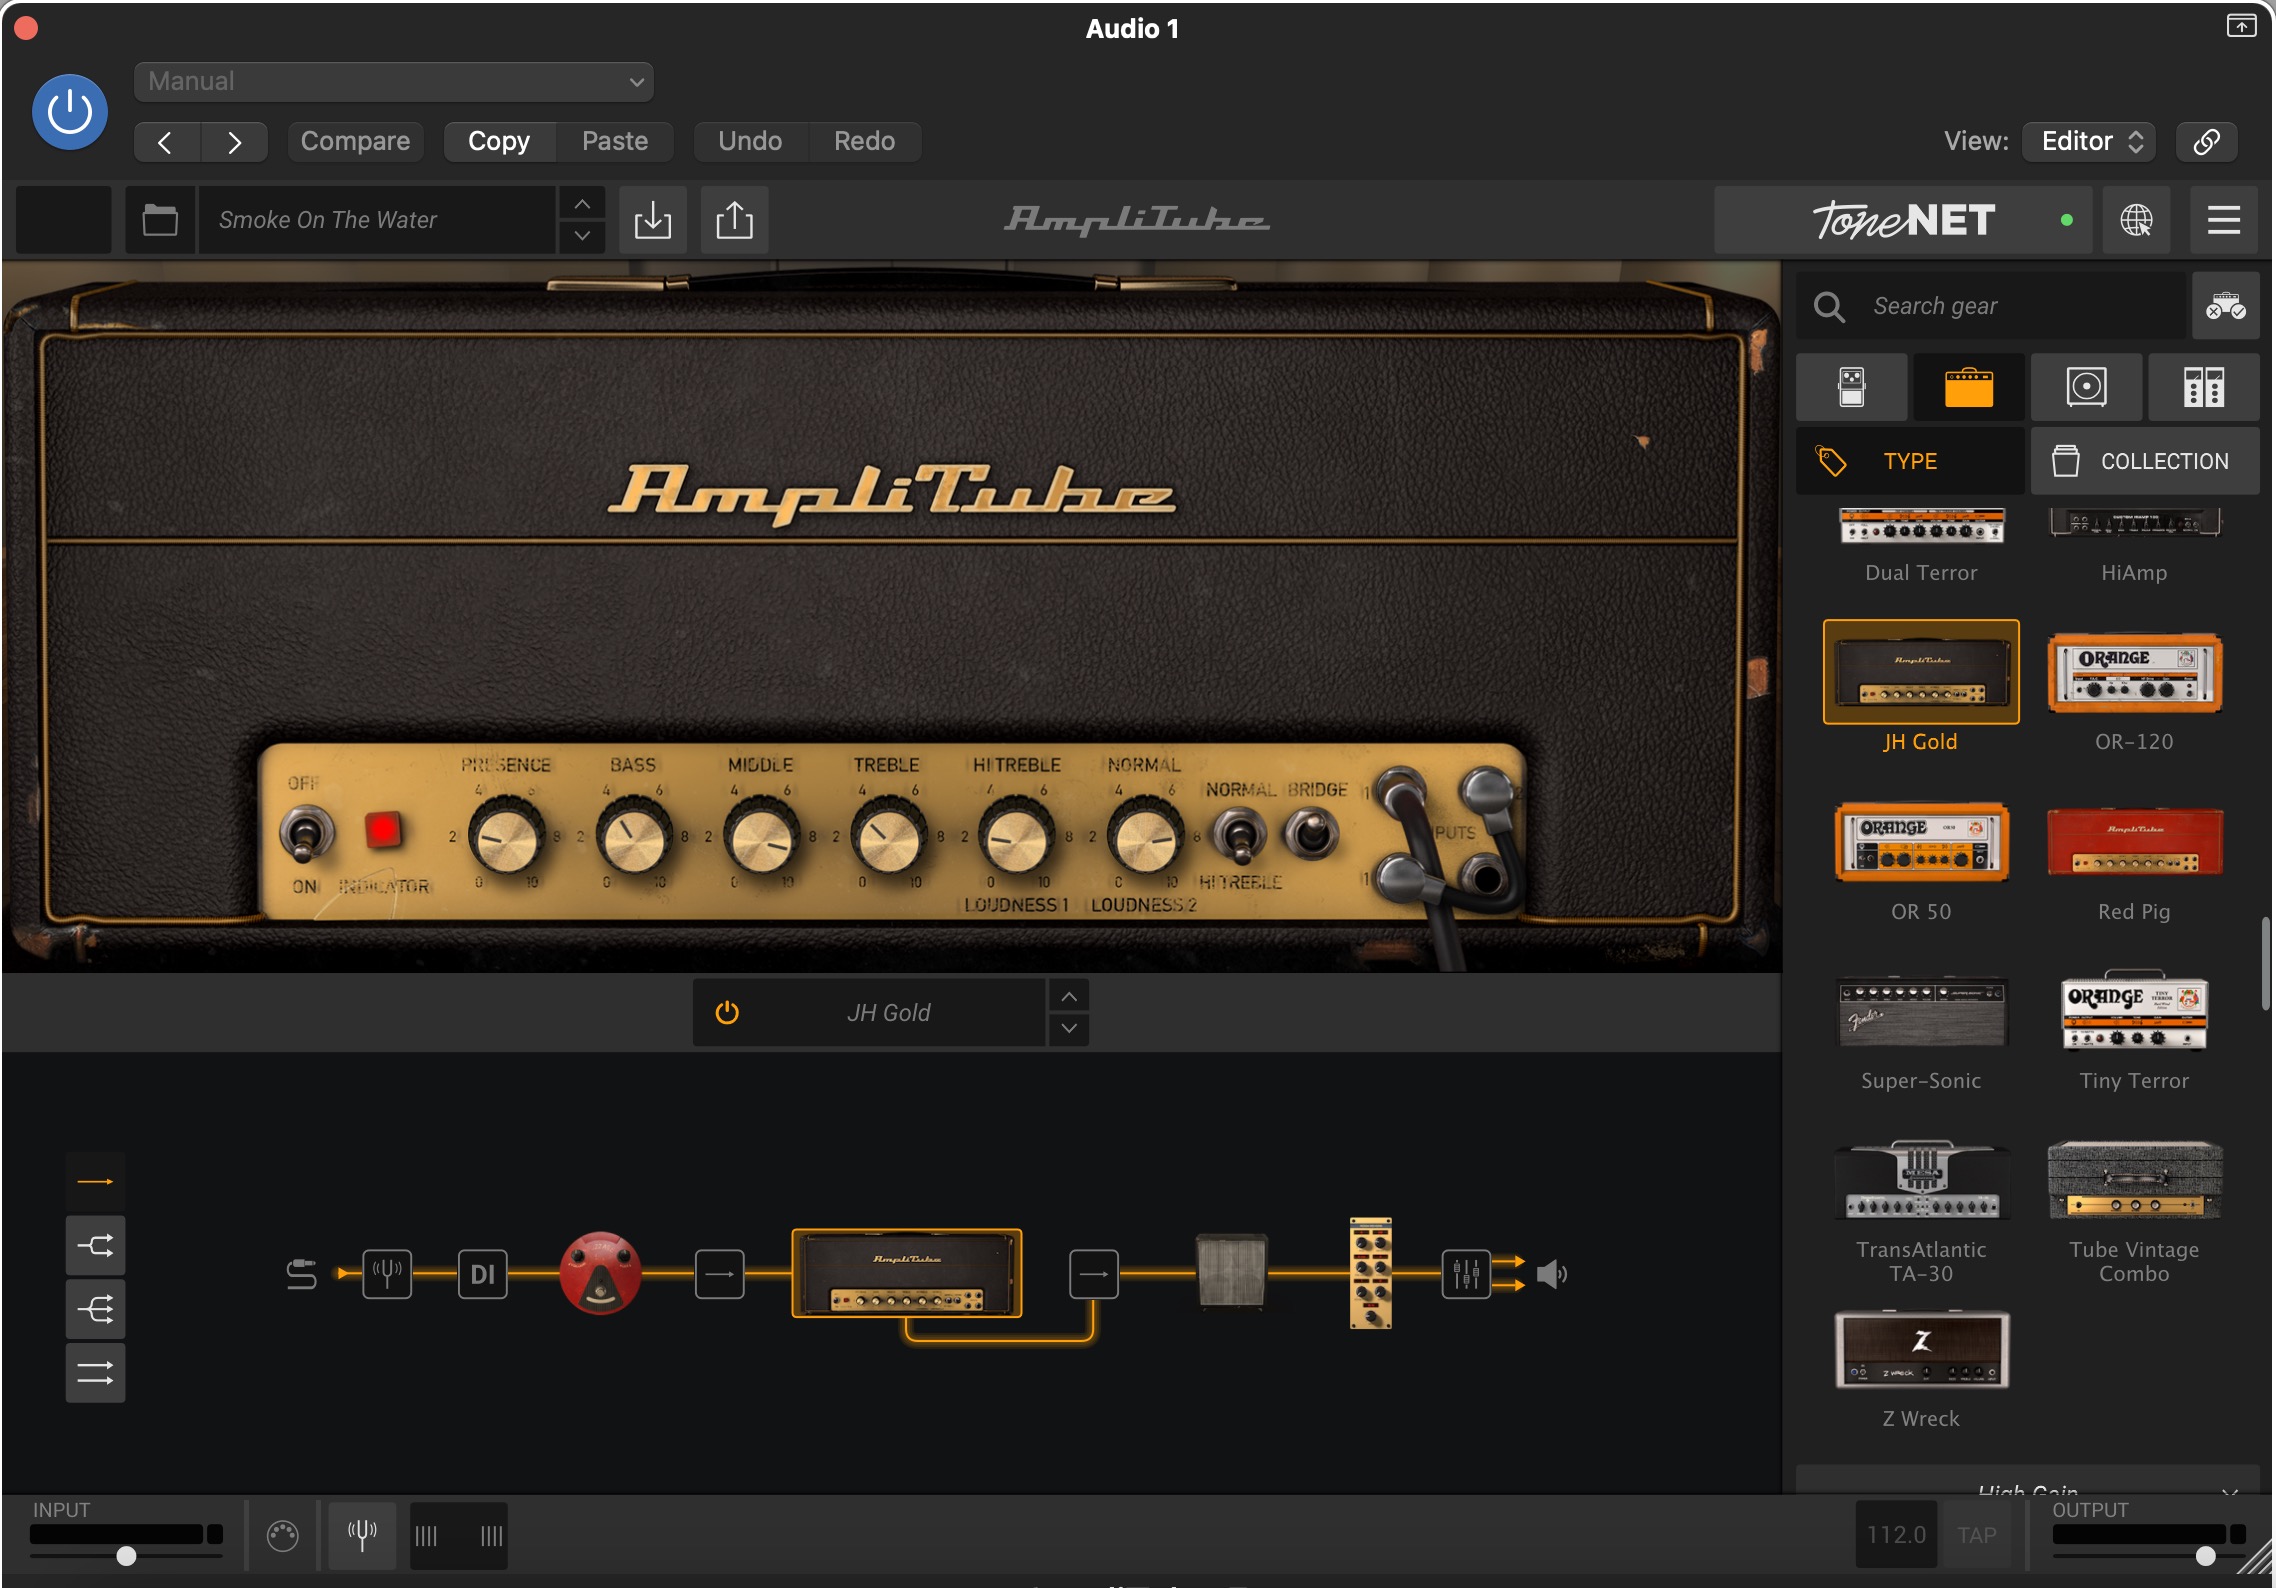Click the BASS knob on the amp

(x=634, y=838)
